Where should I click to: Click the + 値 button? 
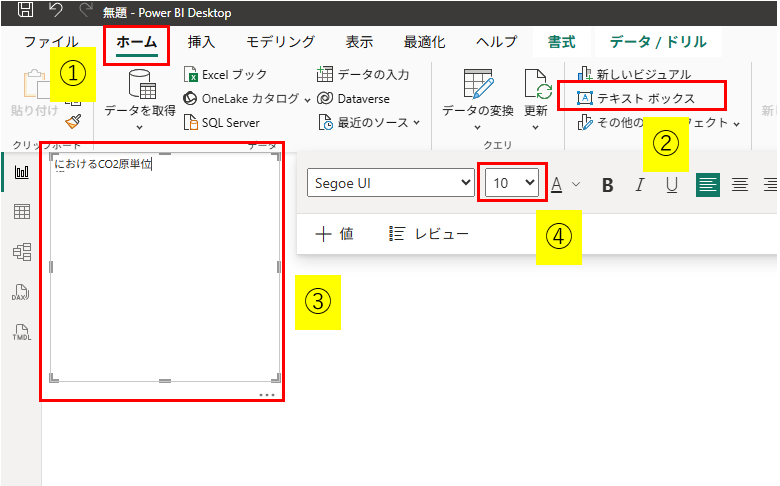(x=334, y=234)
